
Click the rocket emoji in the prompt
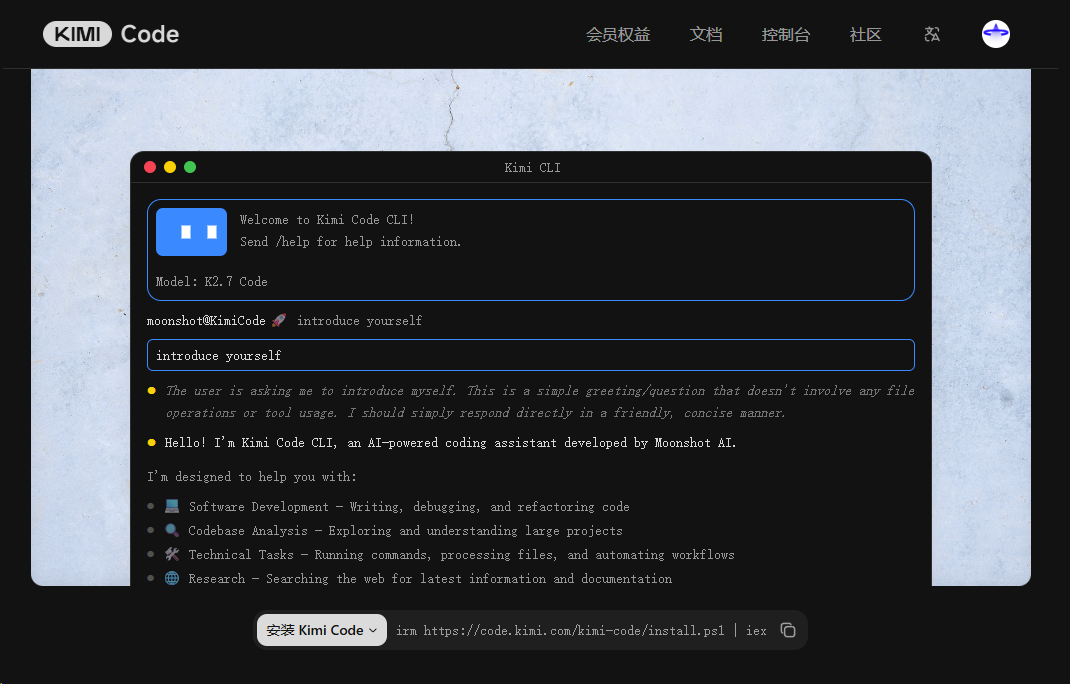coord(278,320)
